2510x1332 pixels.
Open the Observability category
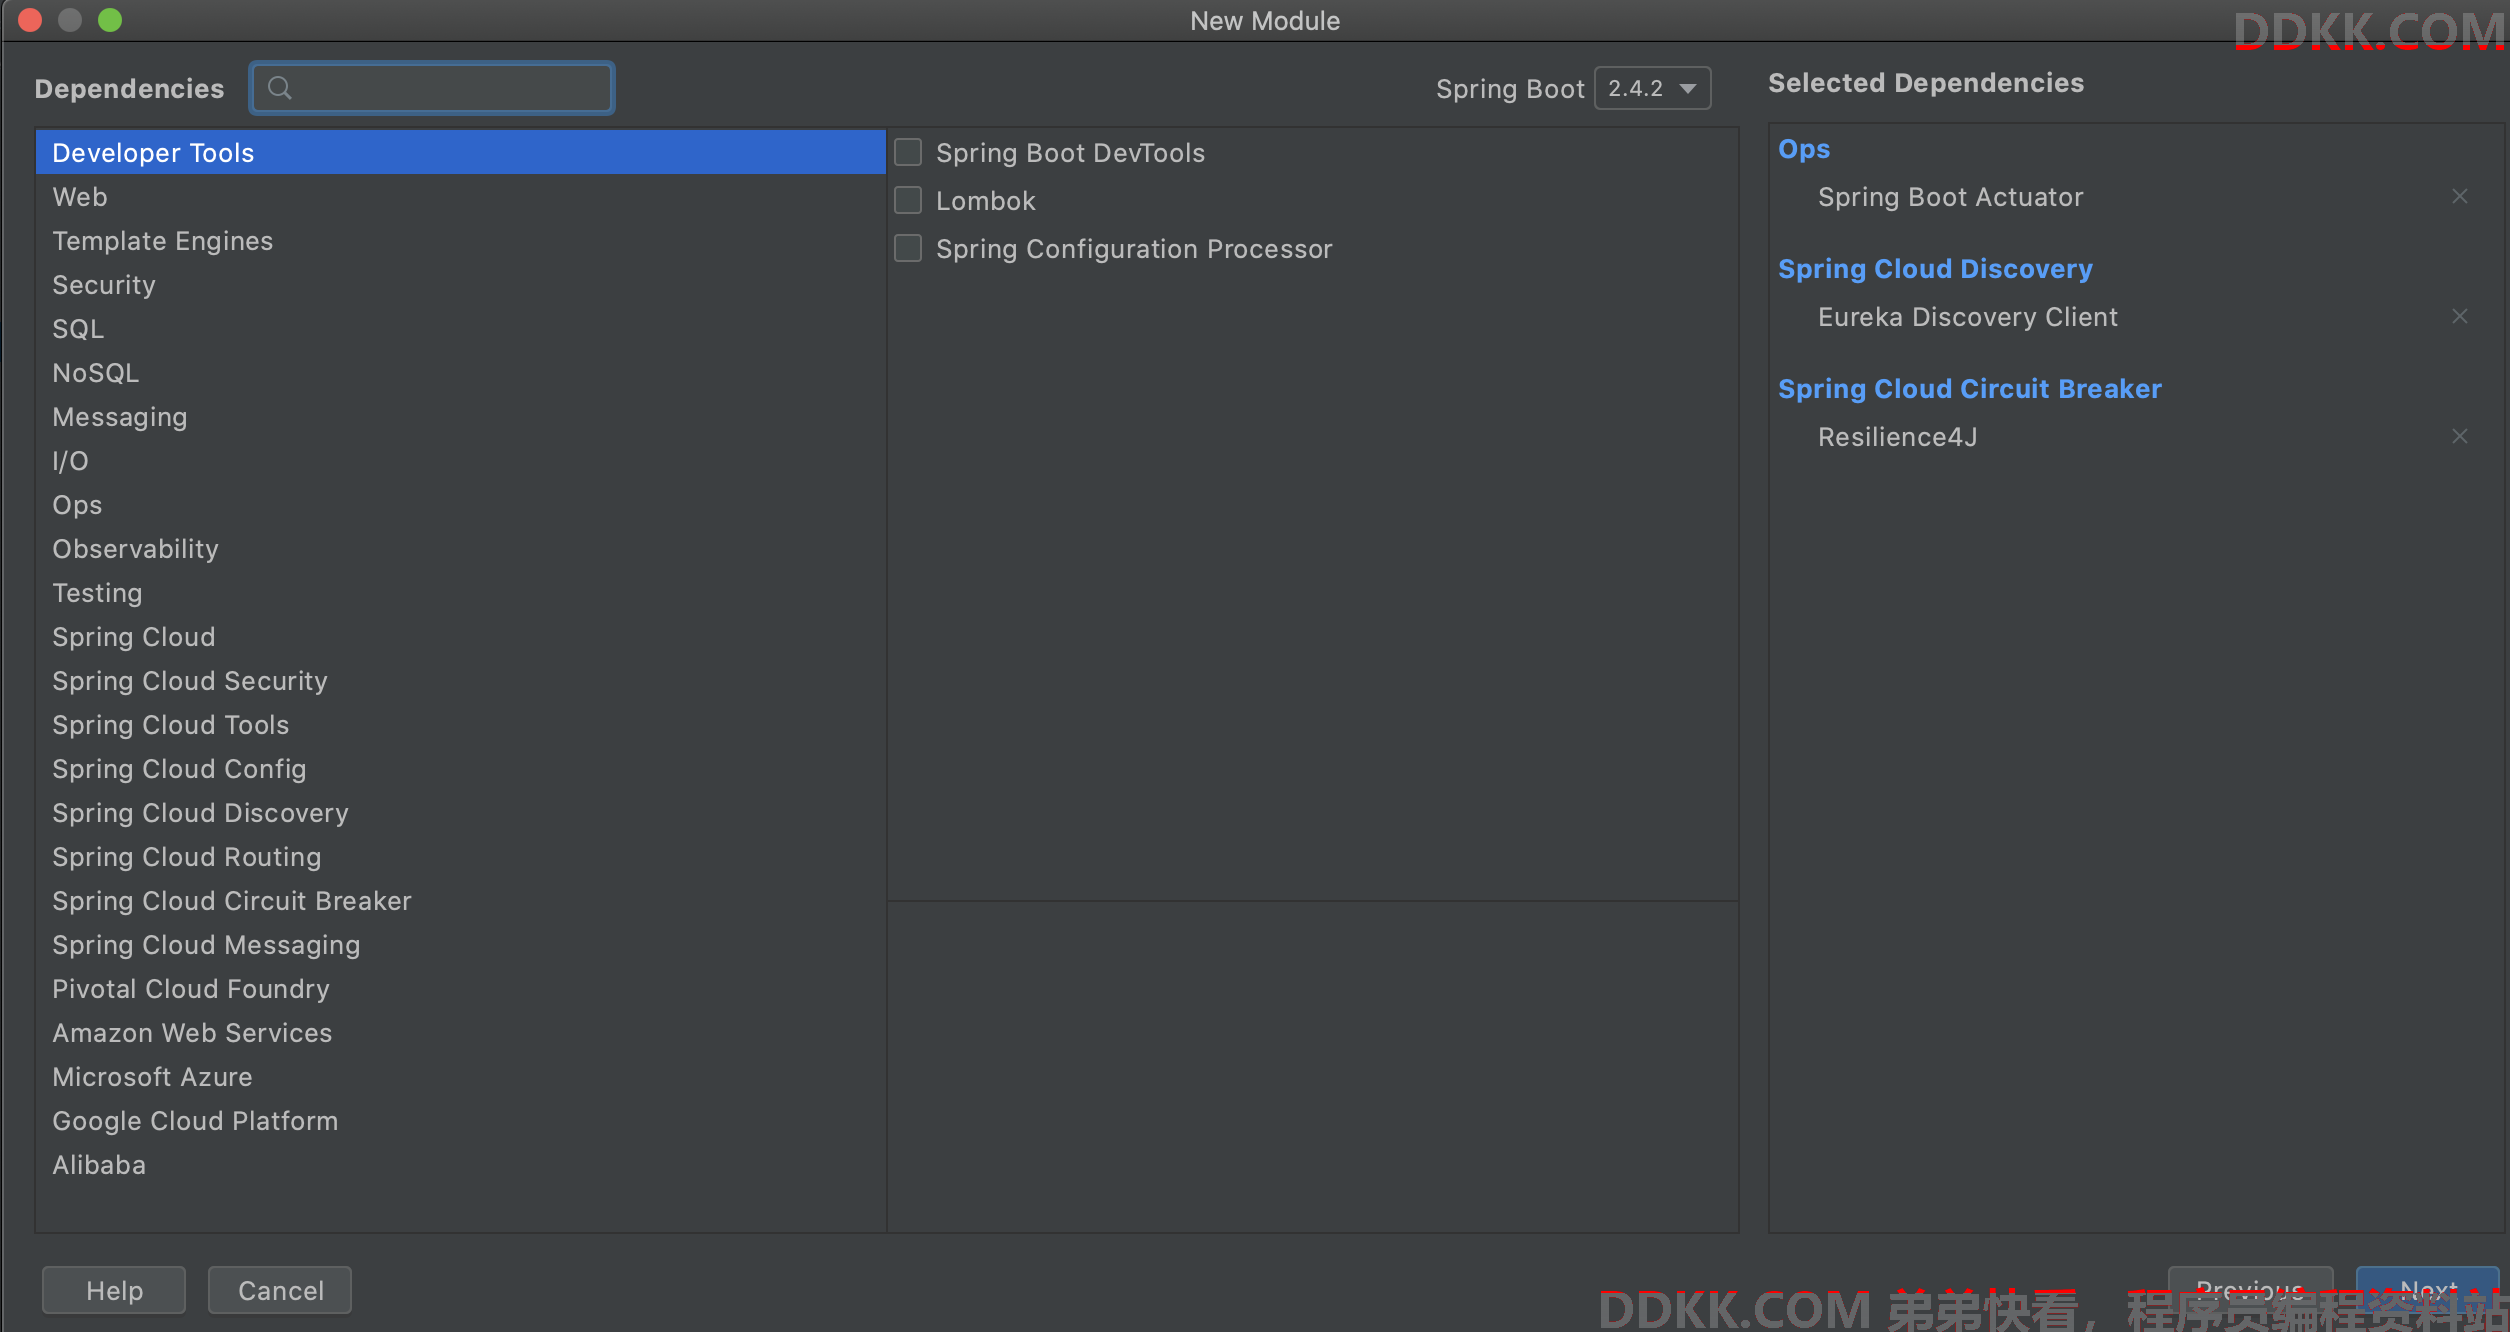pyautogui.click(x=461, y=548)
